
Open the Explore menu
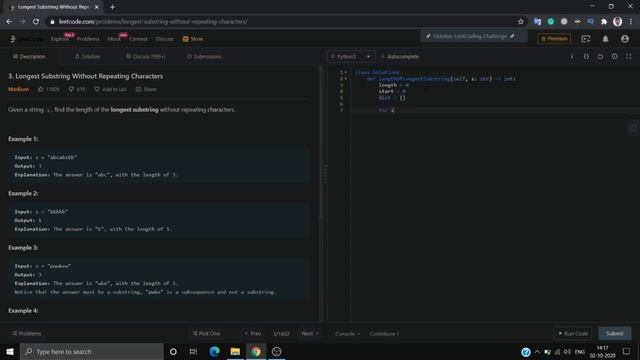60,39
